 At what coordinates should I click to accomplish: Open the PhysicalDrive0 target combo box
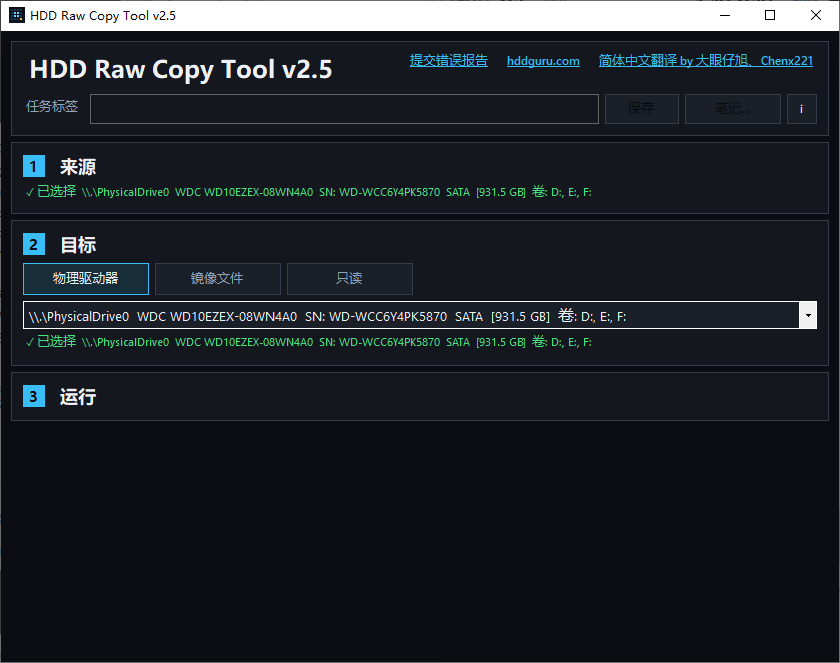point(400,315)
